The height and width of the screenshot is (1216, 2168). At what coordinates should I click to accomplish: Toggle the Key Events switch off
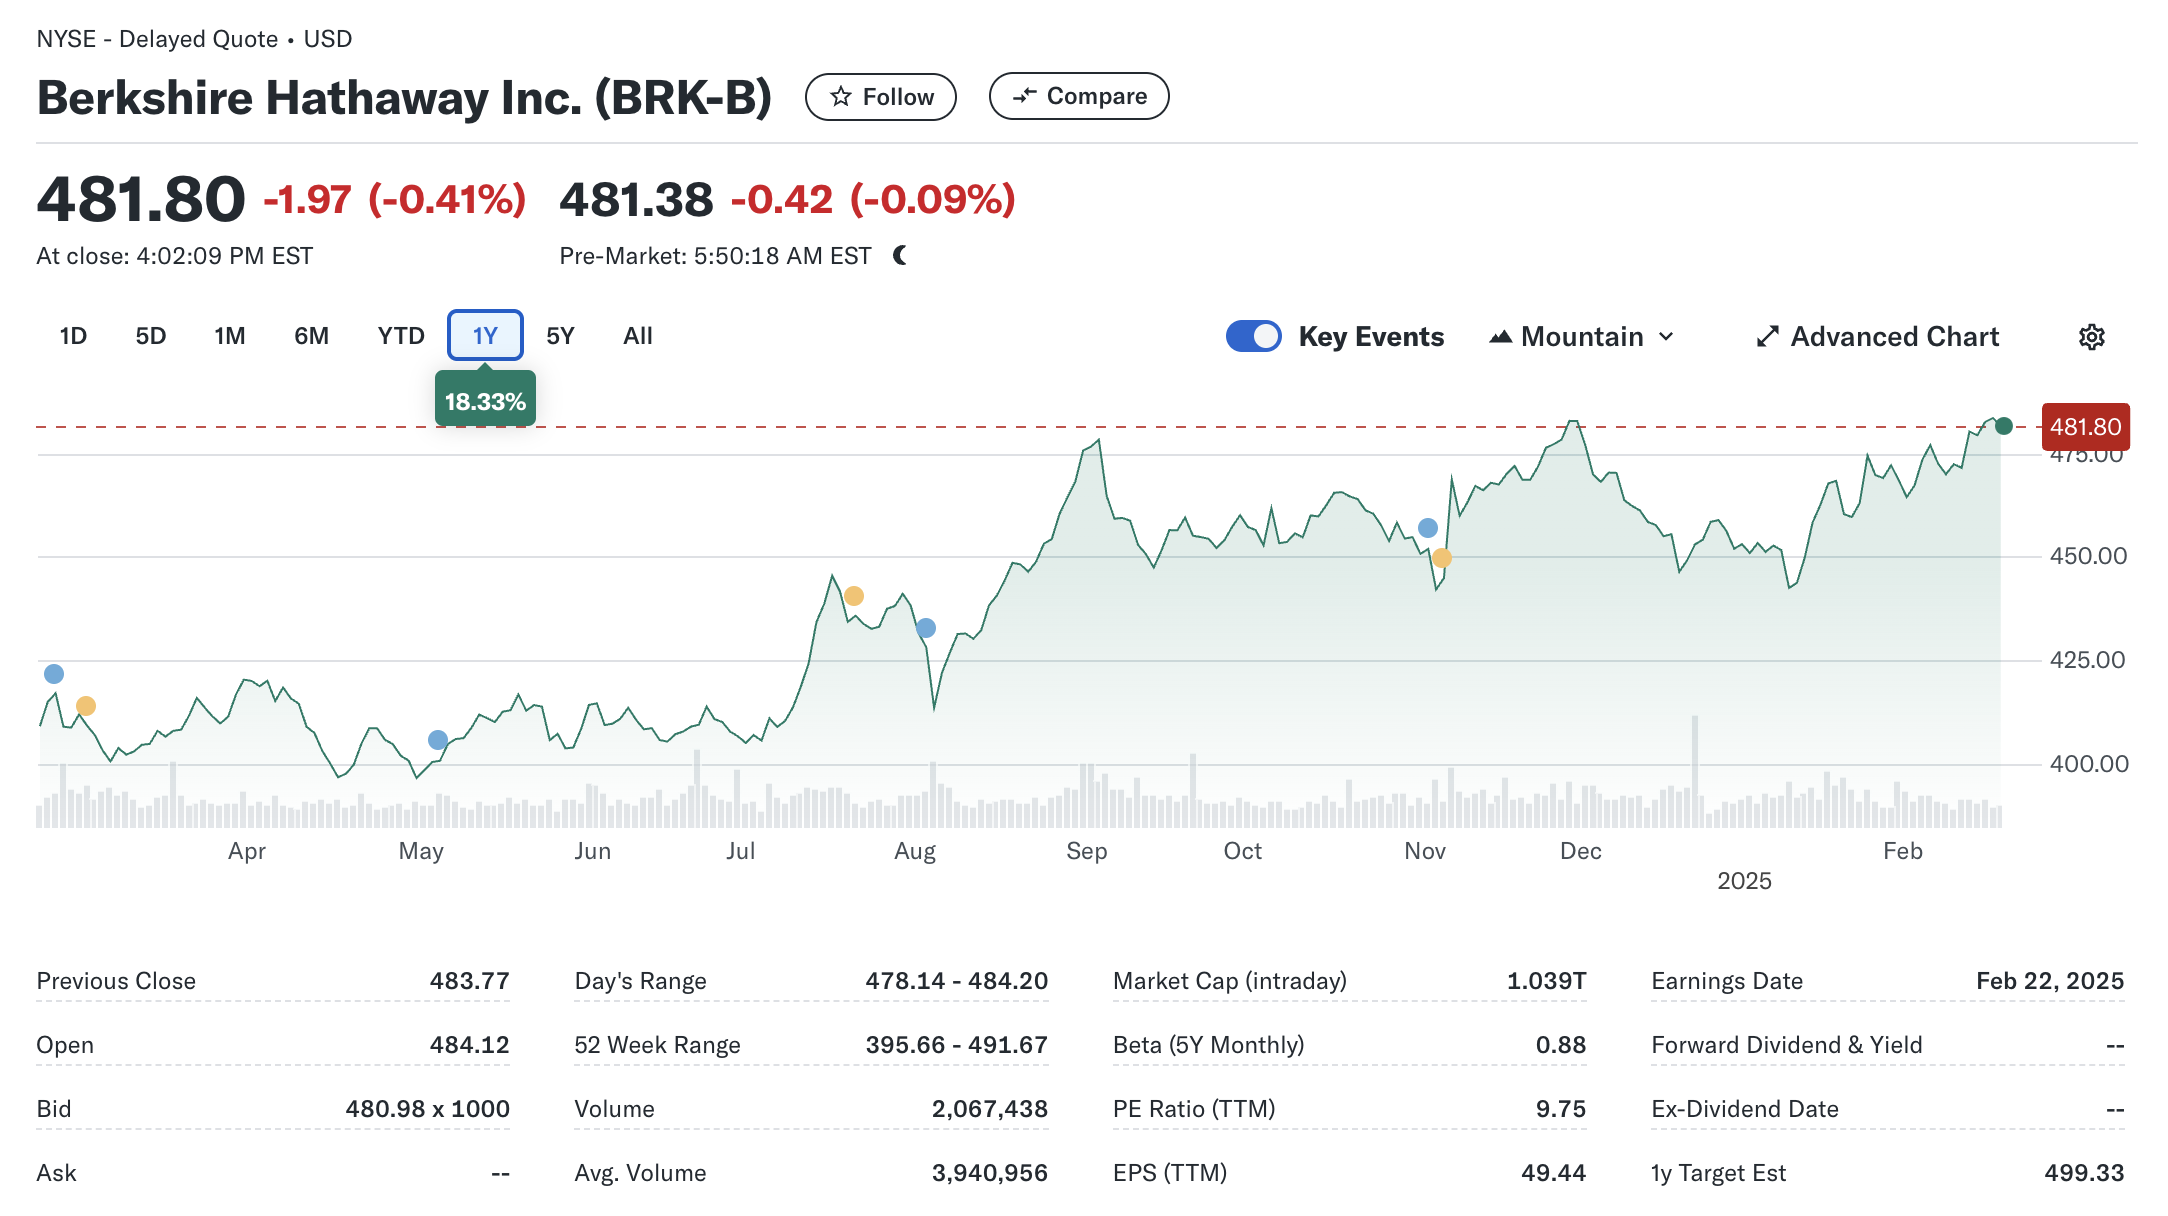click(1253, 336)
